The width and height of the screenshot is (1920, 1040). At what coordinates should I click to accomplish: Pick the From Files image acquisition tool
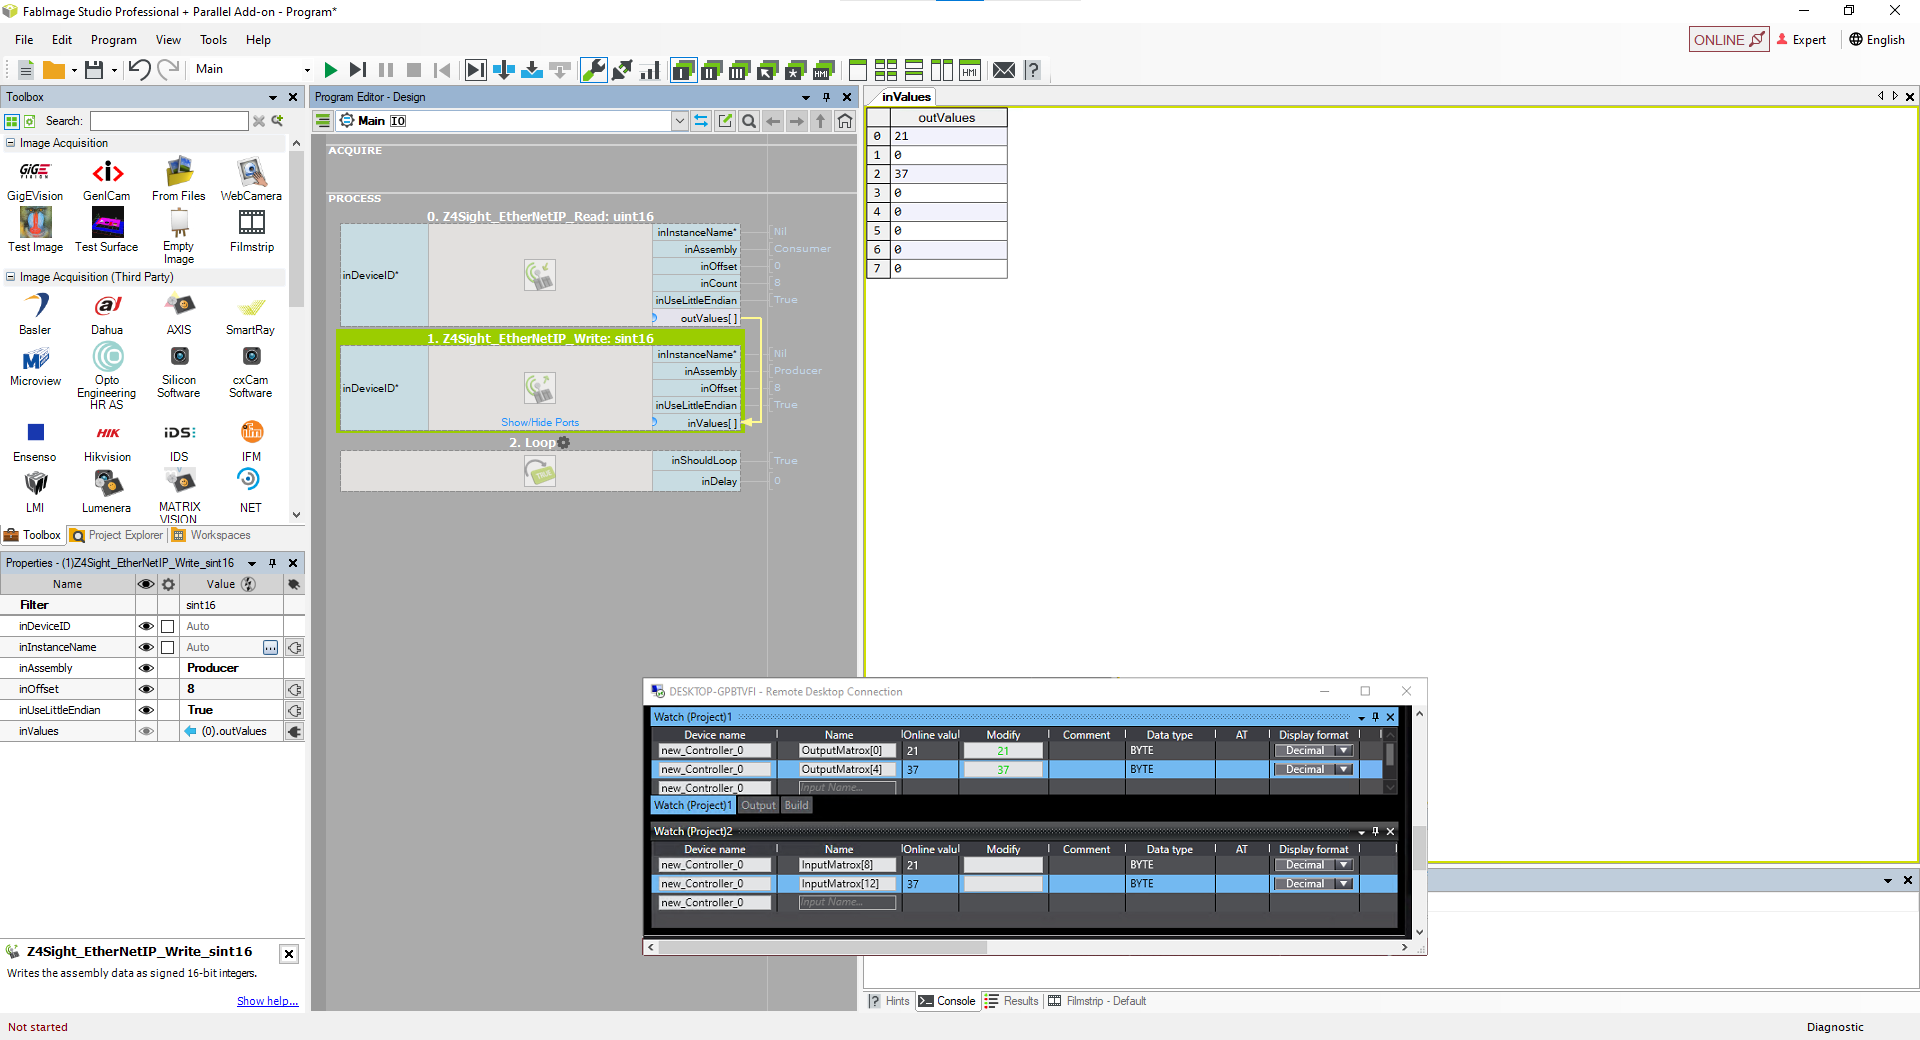(179, 180)
